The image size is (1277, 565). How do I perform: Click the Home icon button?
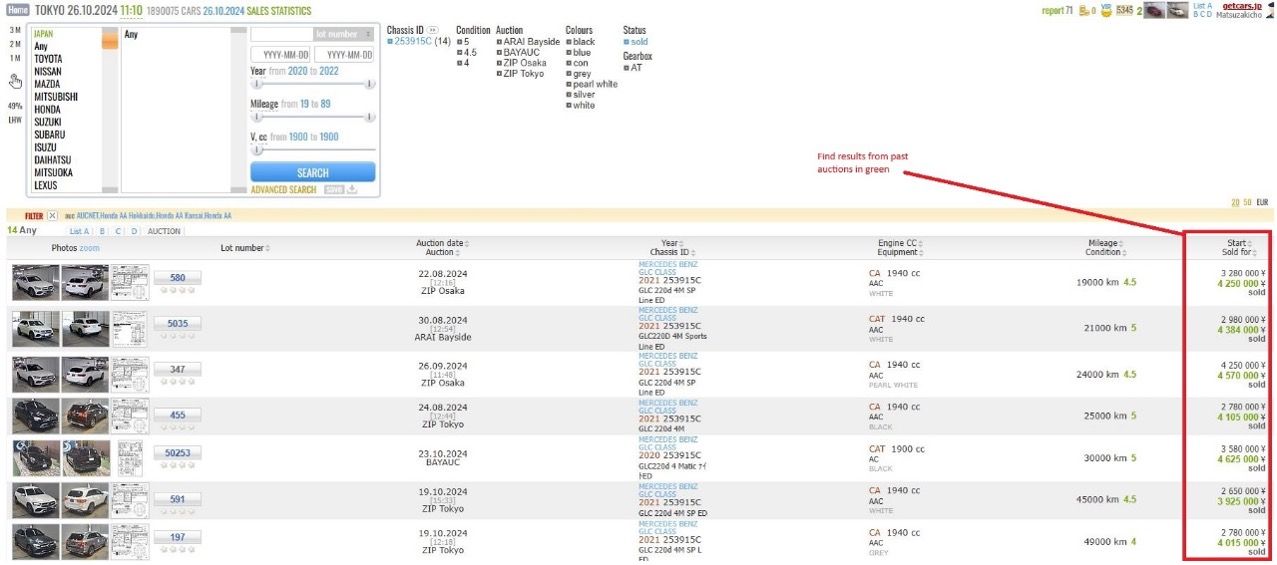click(x=17, y=10)
